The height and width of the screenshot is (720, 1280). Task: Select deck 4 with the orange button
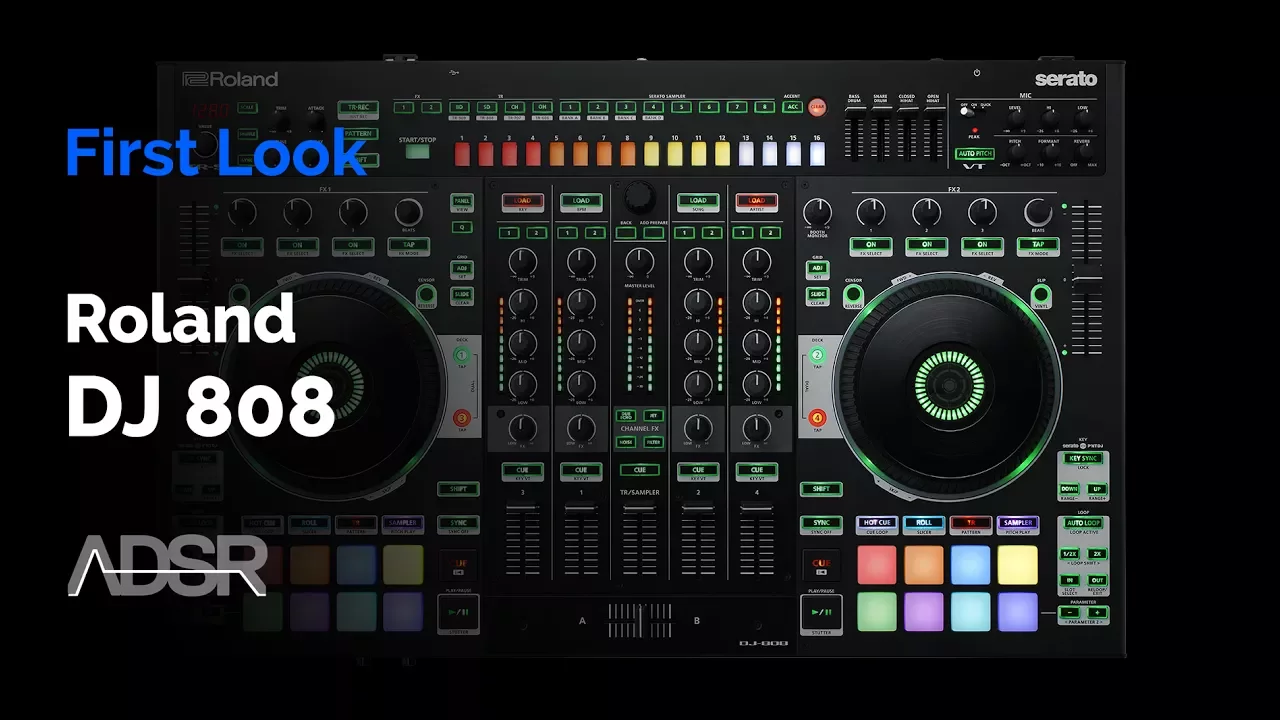[x=817, y=418]
